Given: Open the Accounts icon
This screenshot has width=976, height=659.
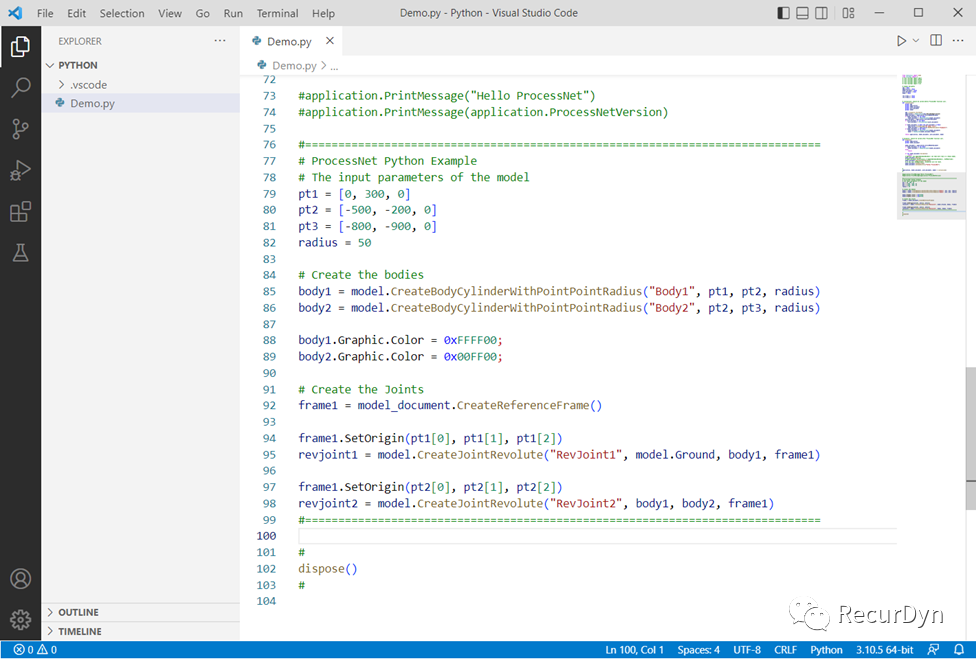Looking at the screenshot, I should click(21, 577).
